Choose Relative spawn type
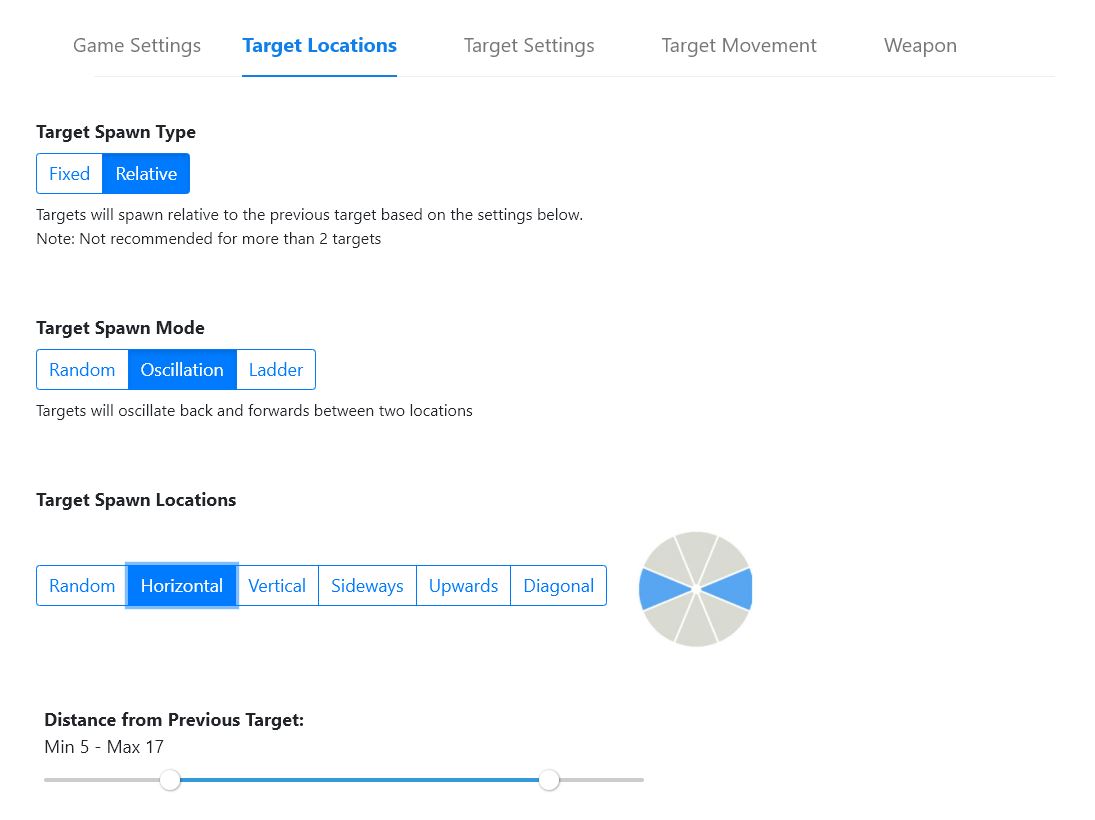1095x820 pixels. click(146, 174)
